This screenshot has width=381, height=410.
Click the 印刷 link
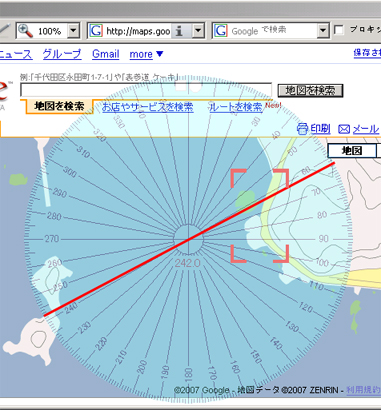coord(320,129)
